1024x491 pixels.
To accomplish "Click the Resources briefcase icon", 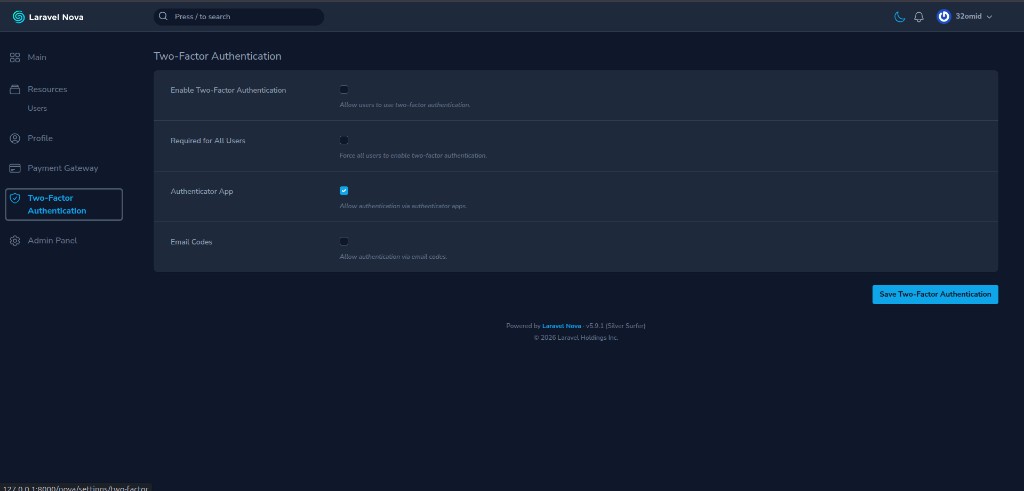I will click(x=14, y=89).
